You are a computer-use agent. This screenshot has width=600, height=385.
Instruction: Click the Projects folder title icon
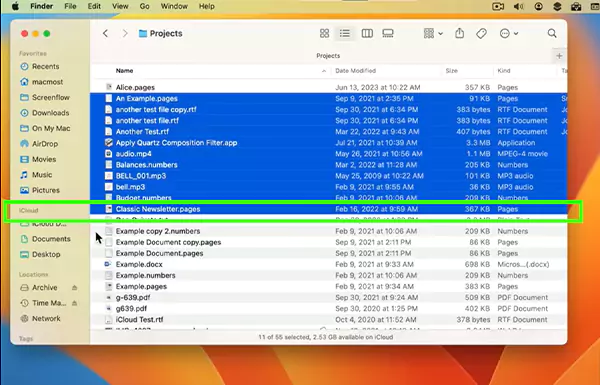tap(143, 34)
